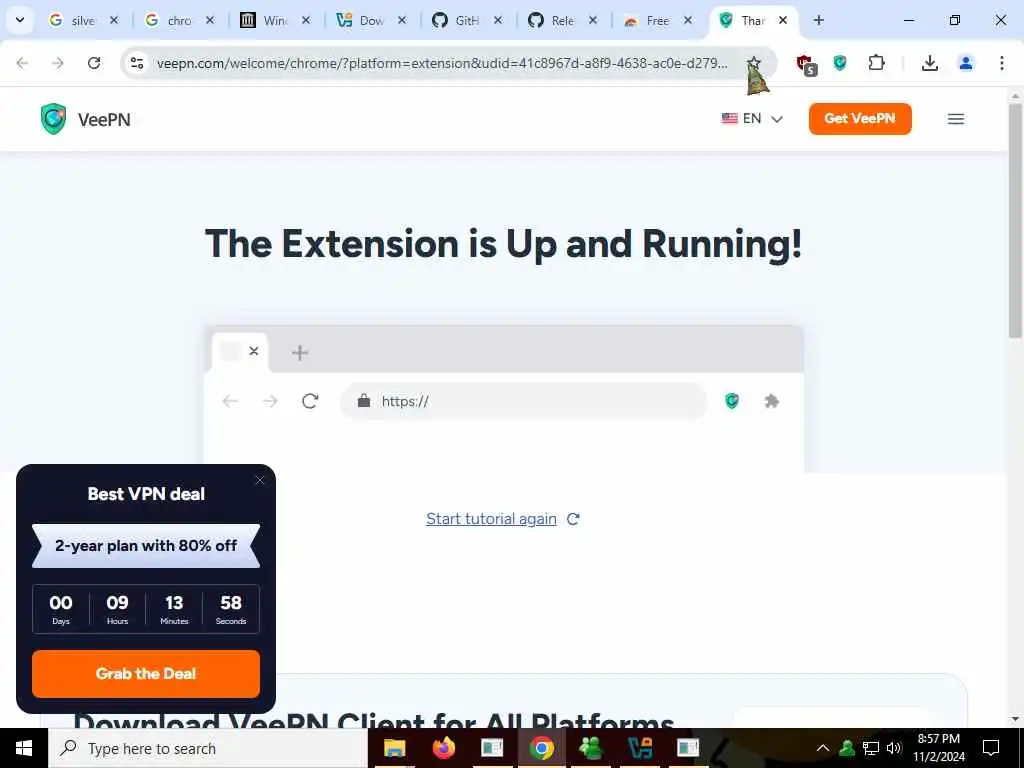This screenshot has width=1024, height=768.
Task: Open the Windows notification center
Action: [x=991, y=748]
